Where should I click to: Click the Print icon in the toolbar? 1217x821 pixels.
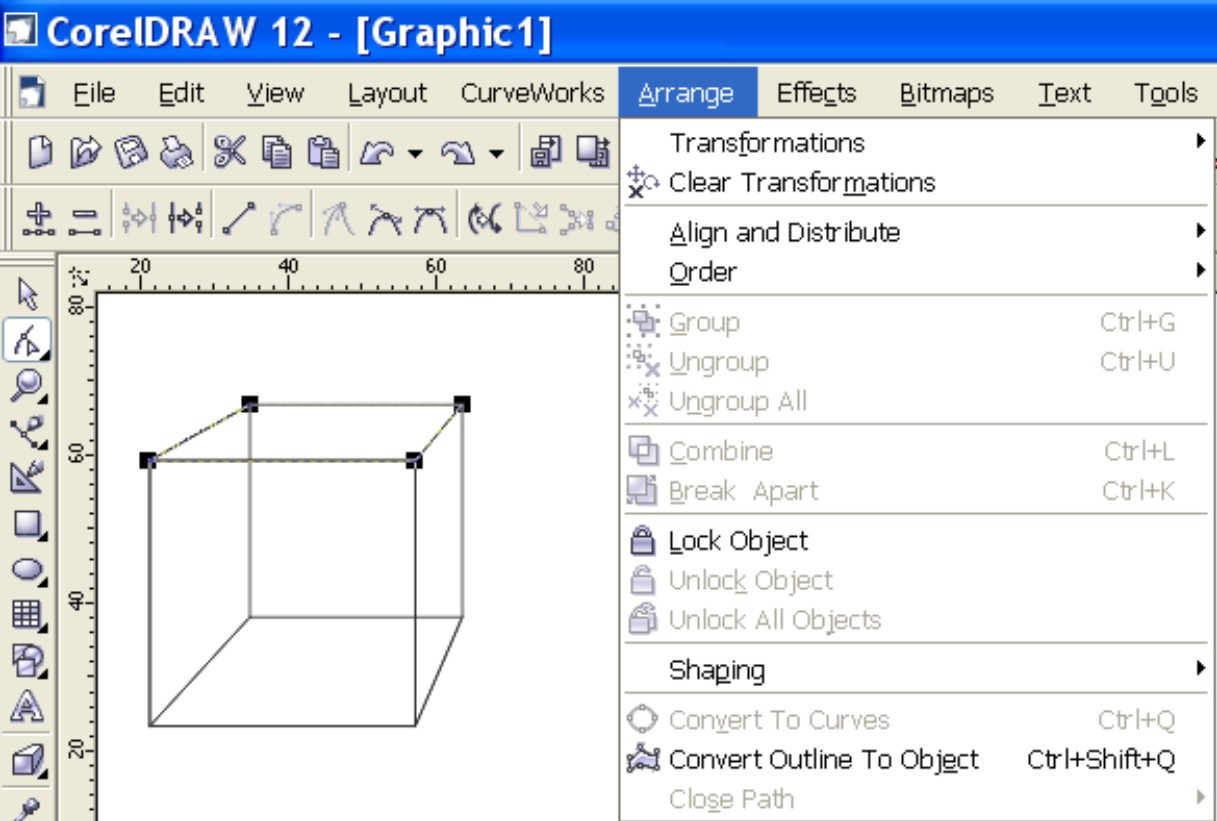177,153
